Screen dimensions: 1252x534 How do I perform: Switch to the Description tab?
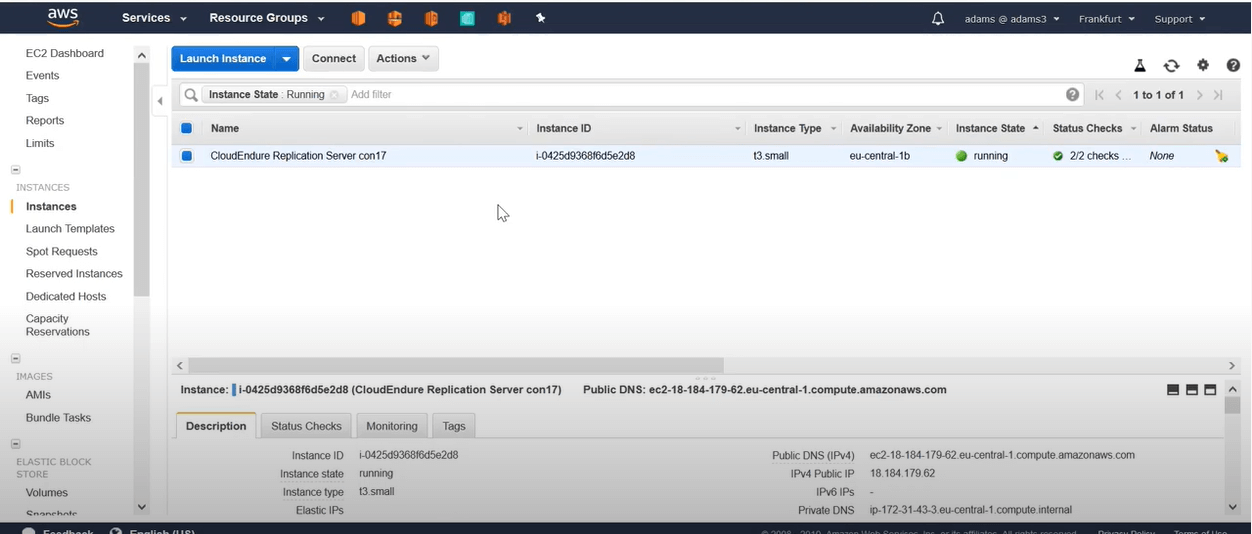pyautogui.click(x=216, y=426)
